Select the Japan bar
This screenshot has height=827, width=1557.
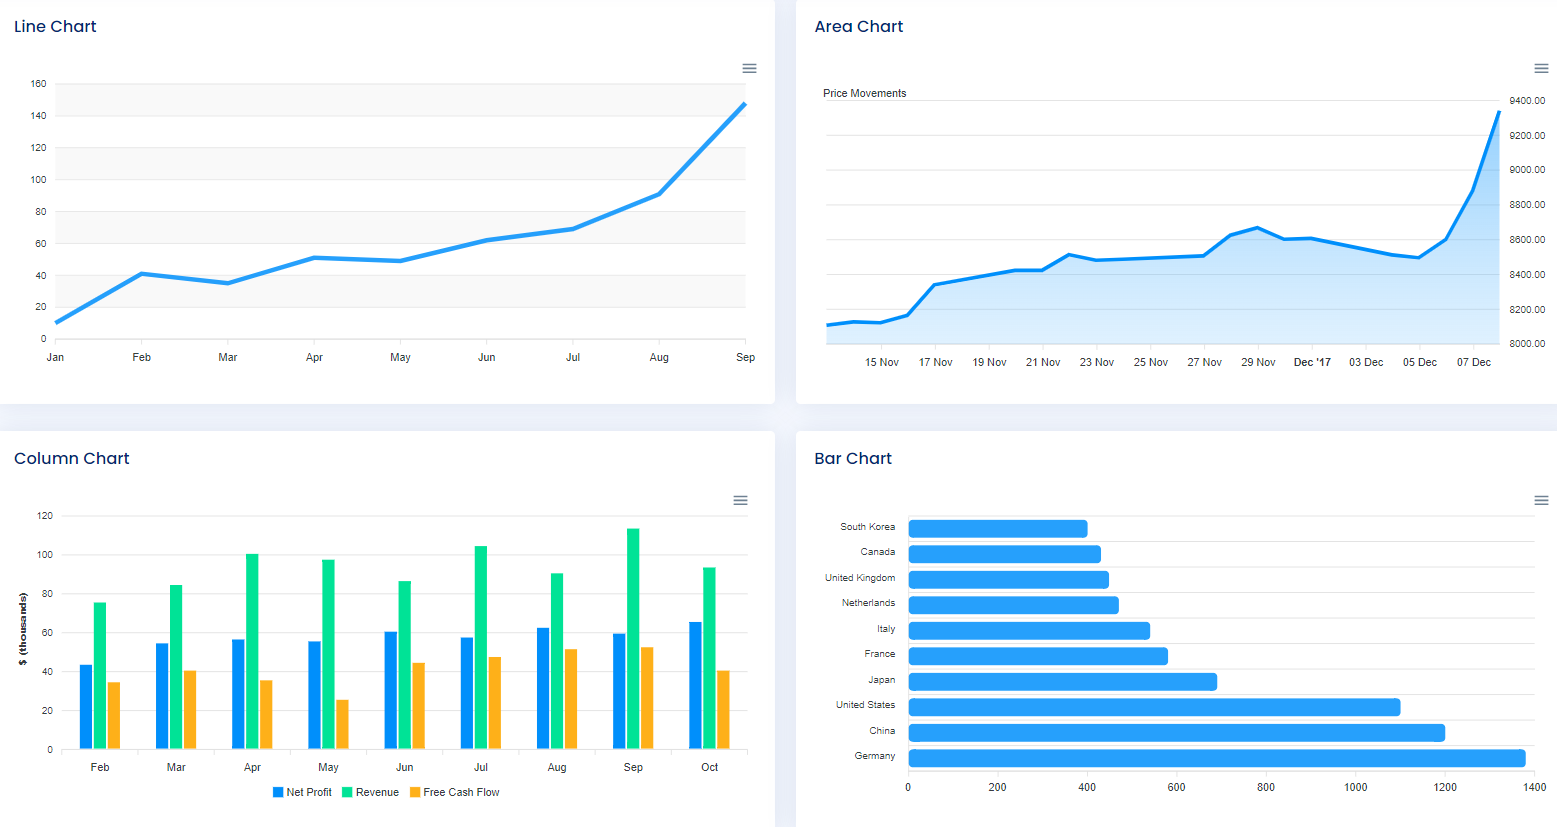pos(1062,682)
